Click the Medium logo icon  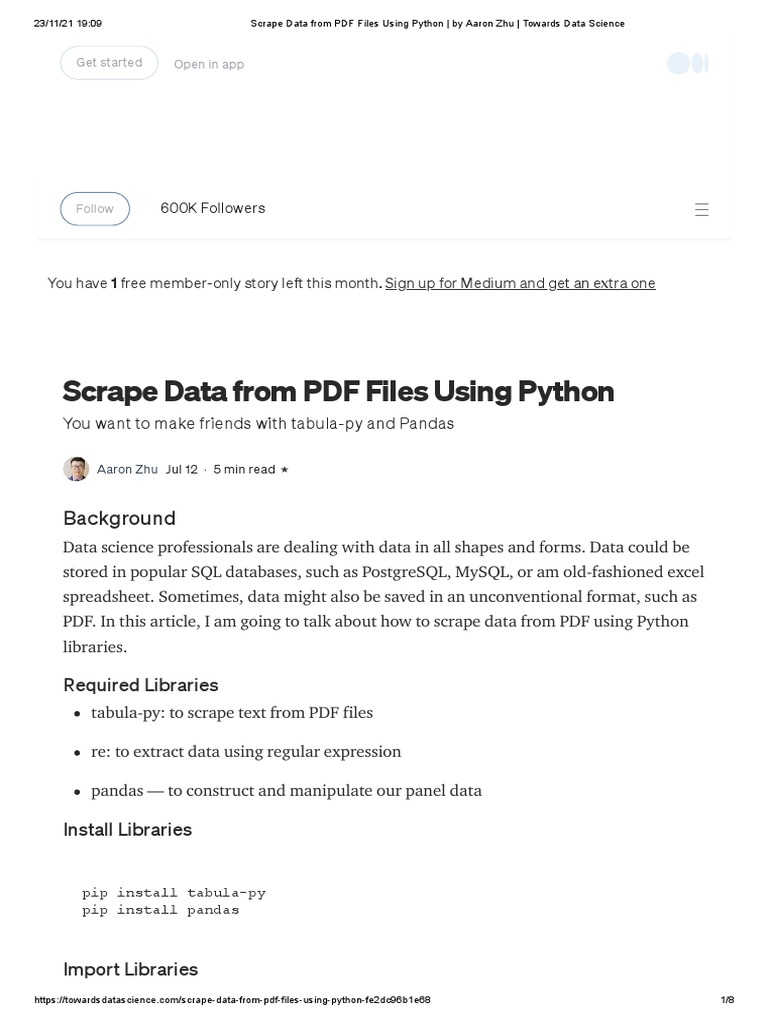tap(688, 64)
